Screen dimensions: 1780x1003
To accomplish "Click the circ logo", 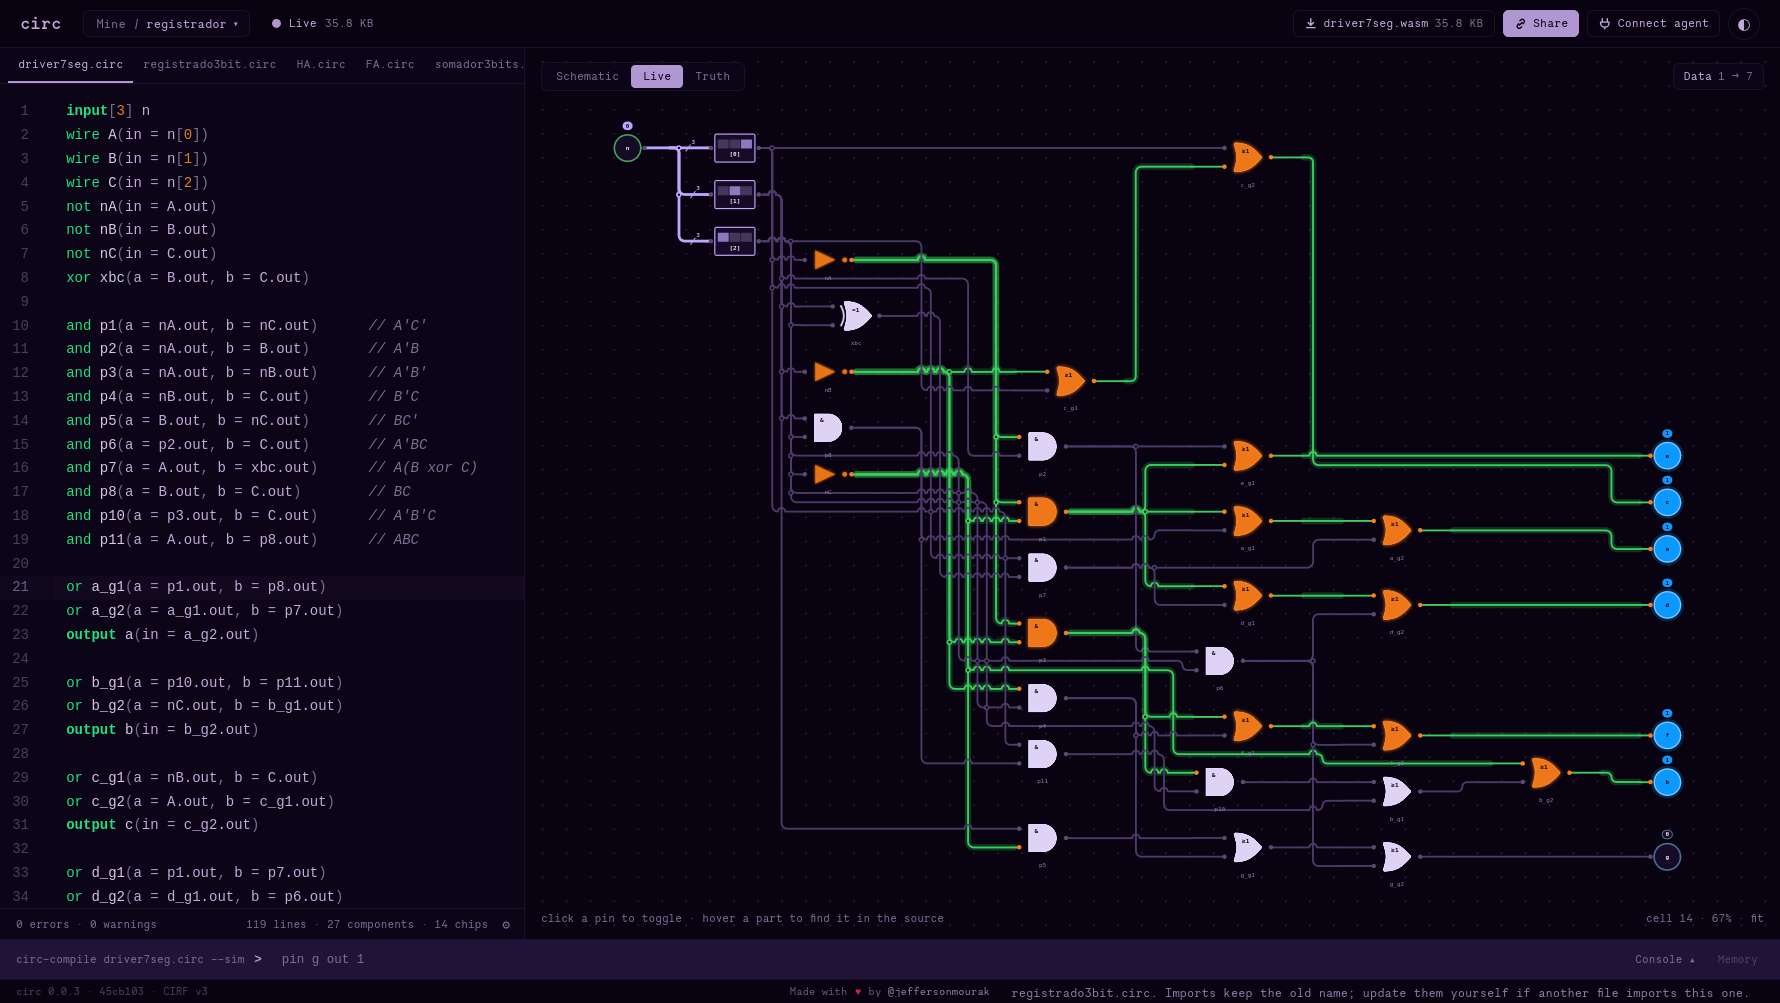I will point(41,24).
